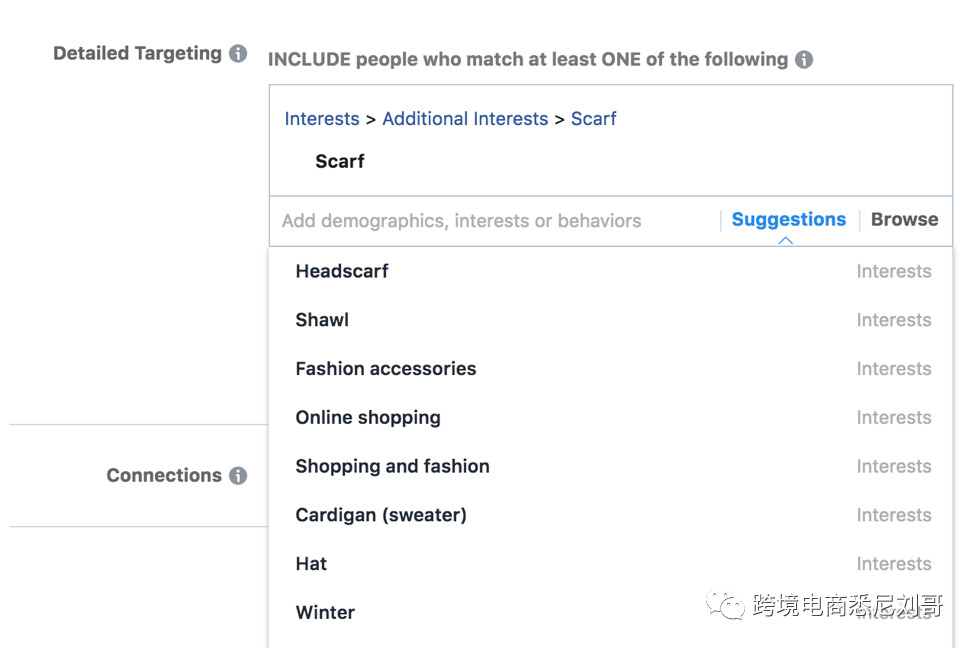The width and height of the screenshot is (975, 648).
Task: Open the Browse tab
Action: tap(904, 219)
